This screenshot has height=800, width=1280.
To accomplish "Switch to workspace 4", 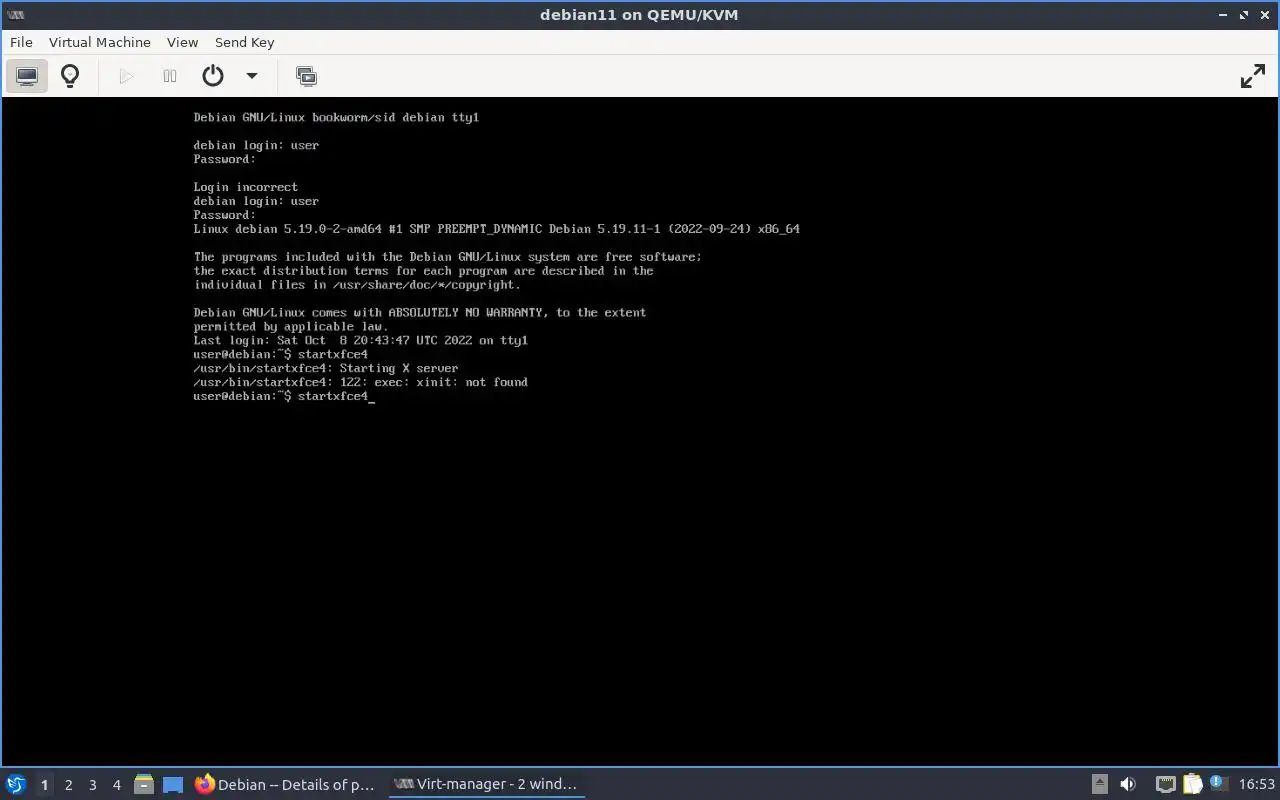I will click(x=116, y=785).
